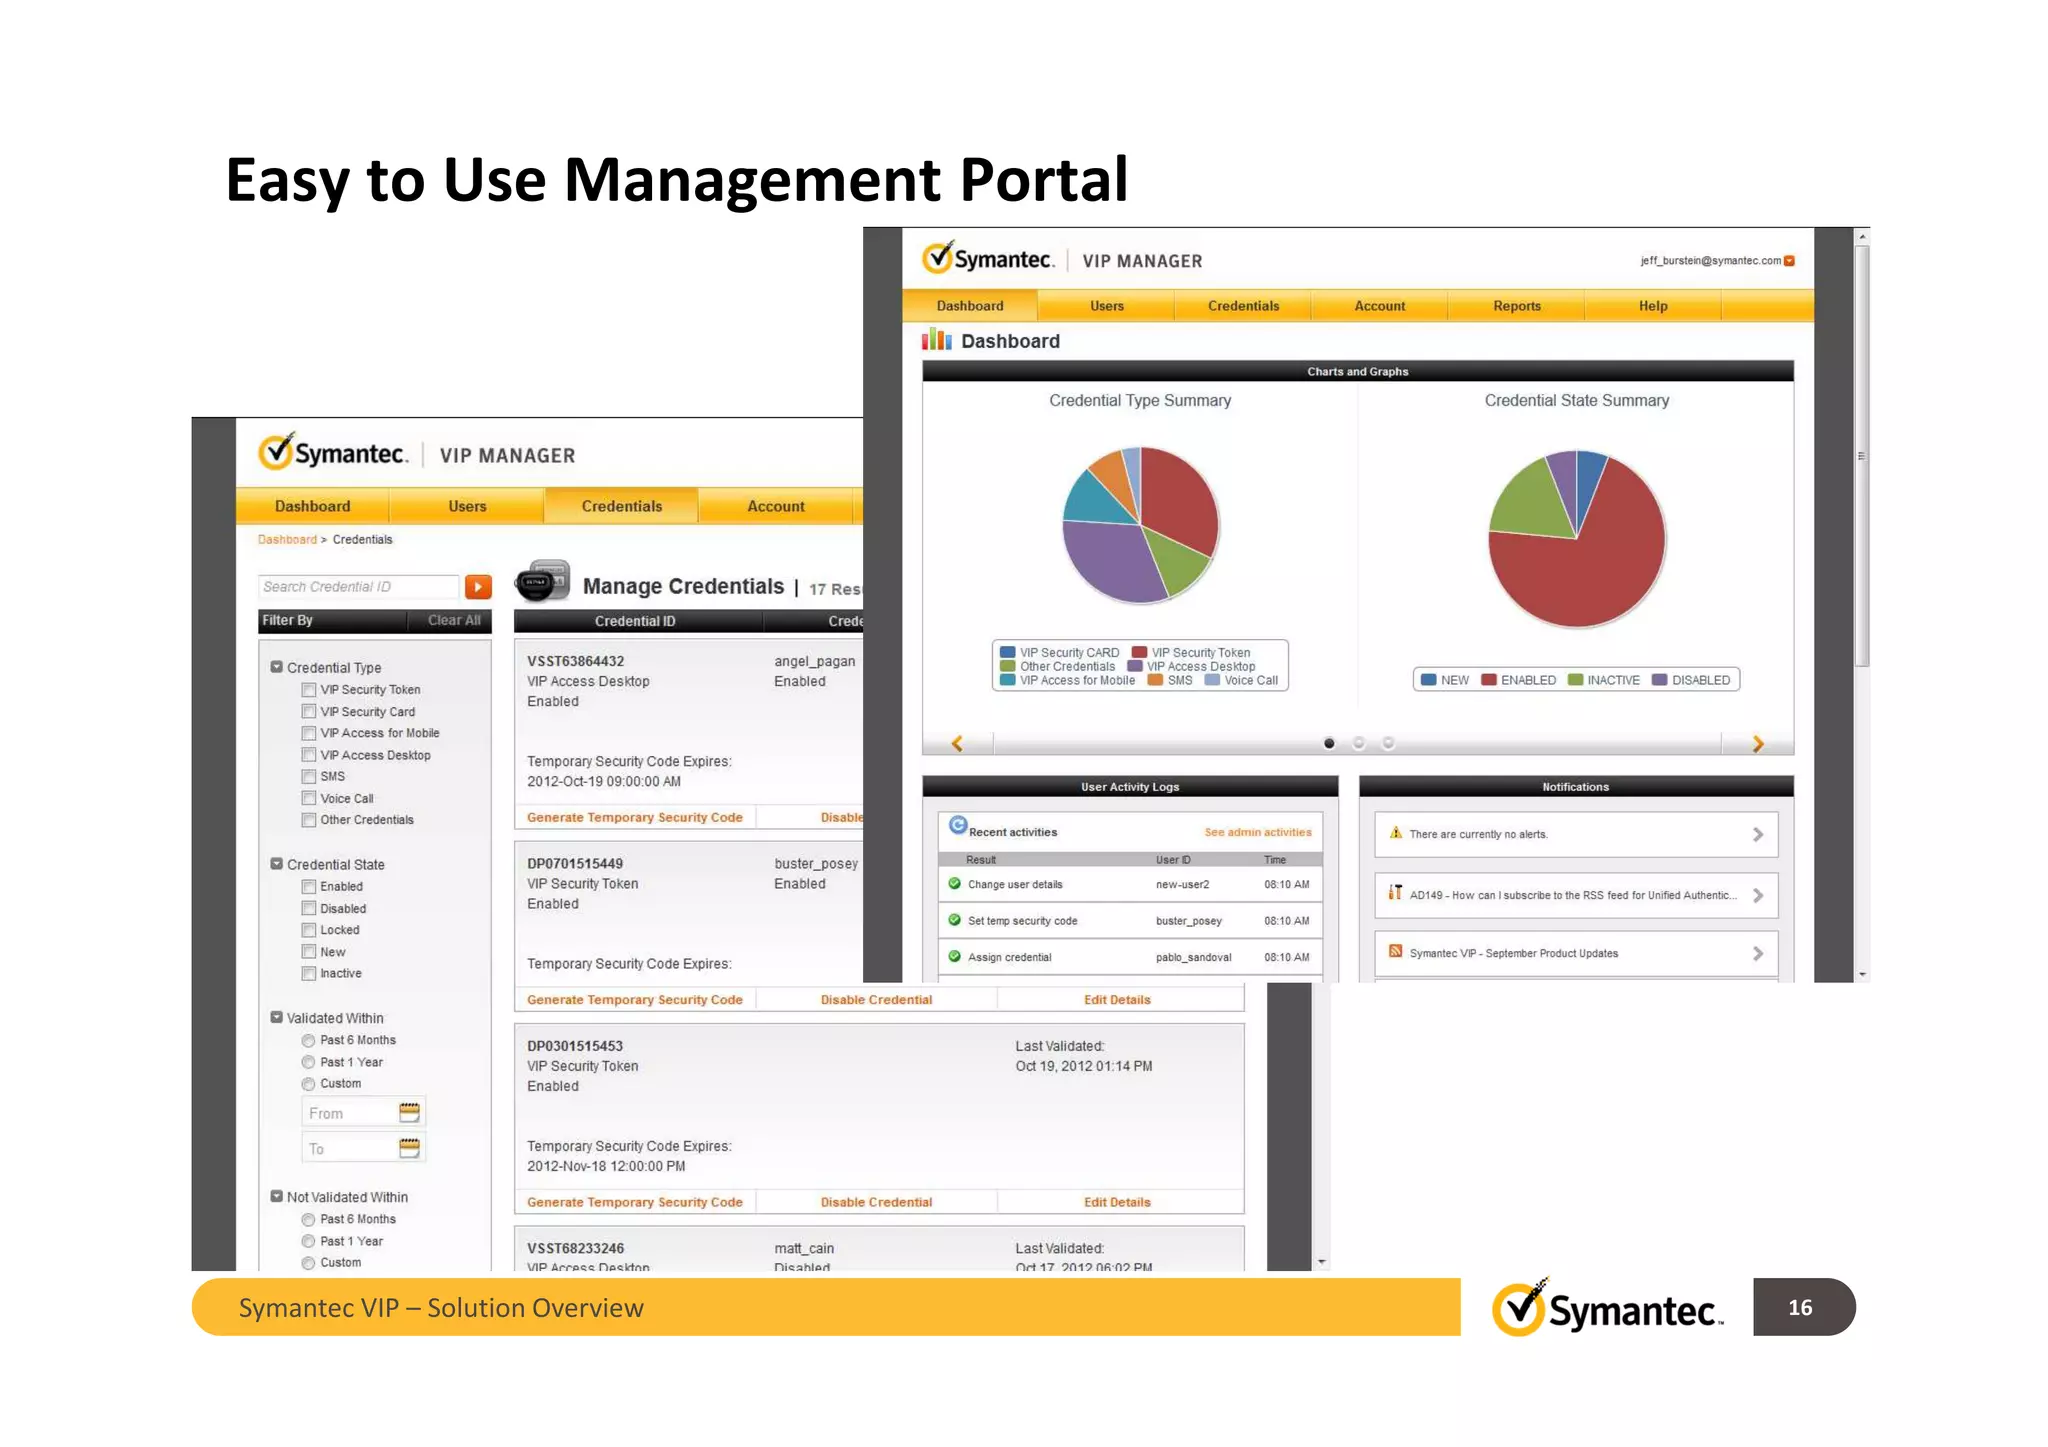Click Edit Details for DP0701515449
Screen dimensions: 2048x1447
pyautogui.click(x=1117, y=999)
